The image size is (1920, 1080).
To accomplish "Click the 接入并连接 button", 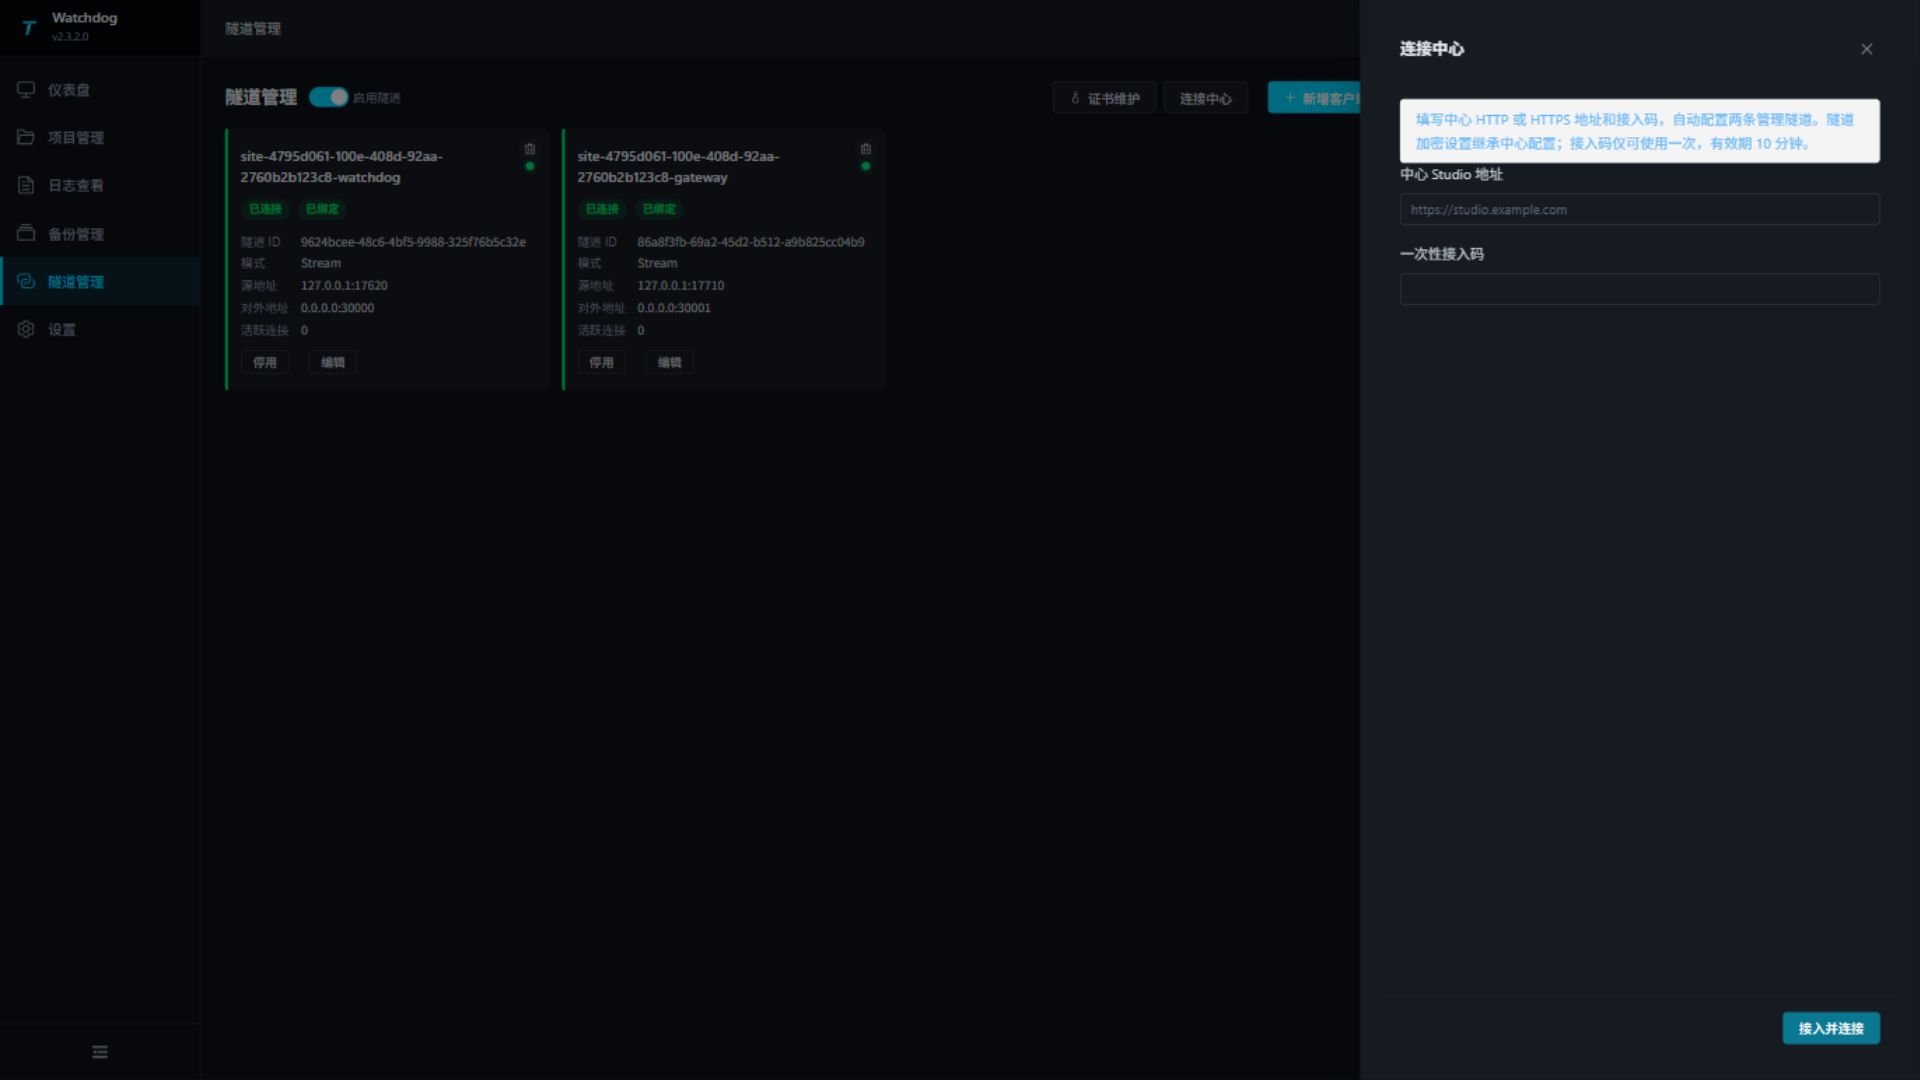I will click(1831, 1028).
